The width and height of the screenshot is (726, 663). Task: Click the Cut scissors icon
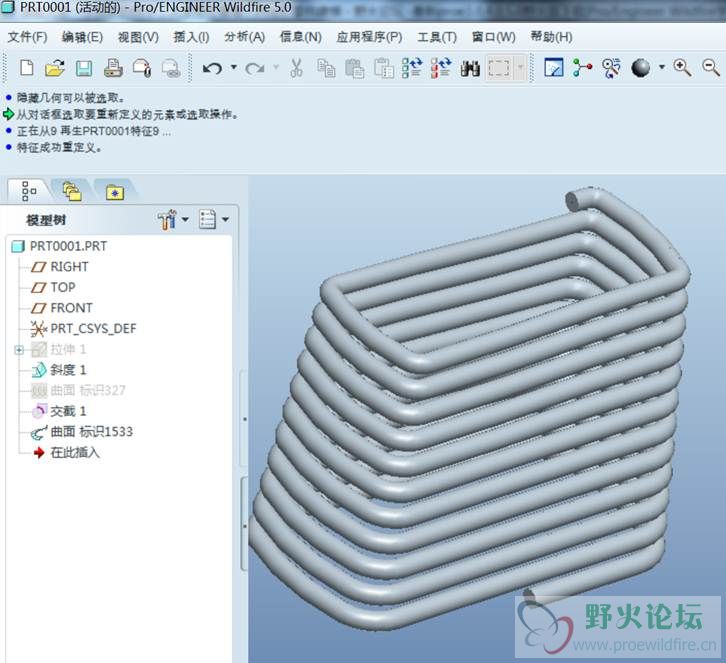pos(296,68)
